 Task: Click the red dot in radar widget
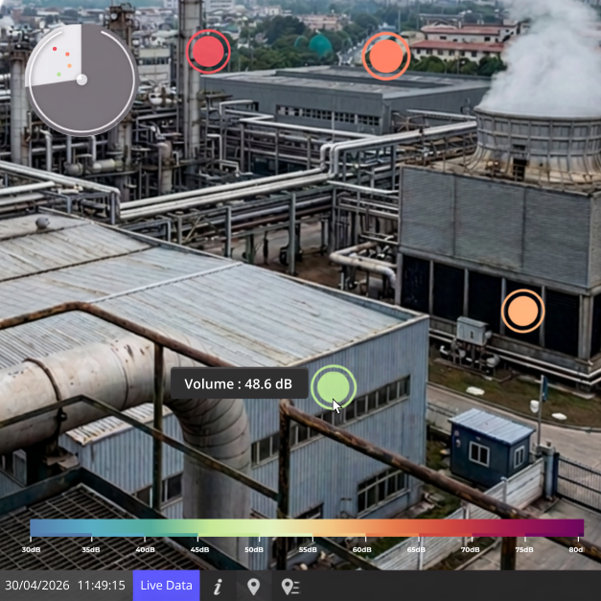(55, 49)
